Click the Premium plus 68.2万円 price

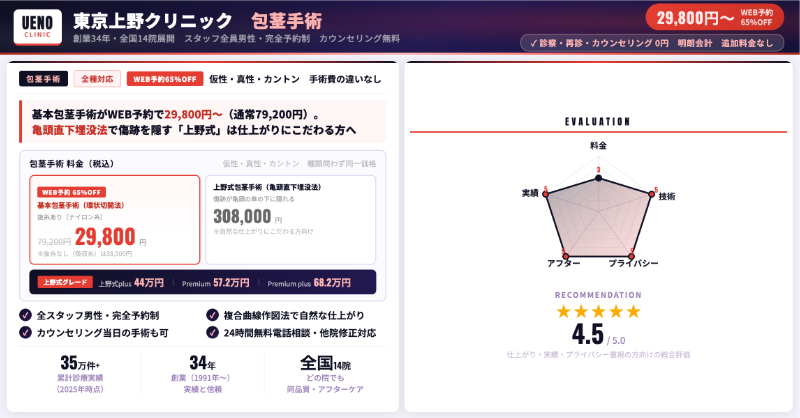pos(316,283)
